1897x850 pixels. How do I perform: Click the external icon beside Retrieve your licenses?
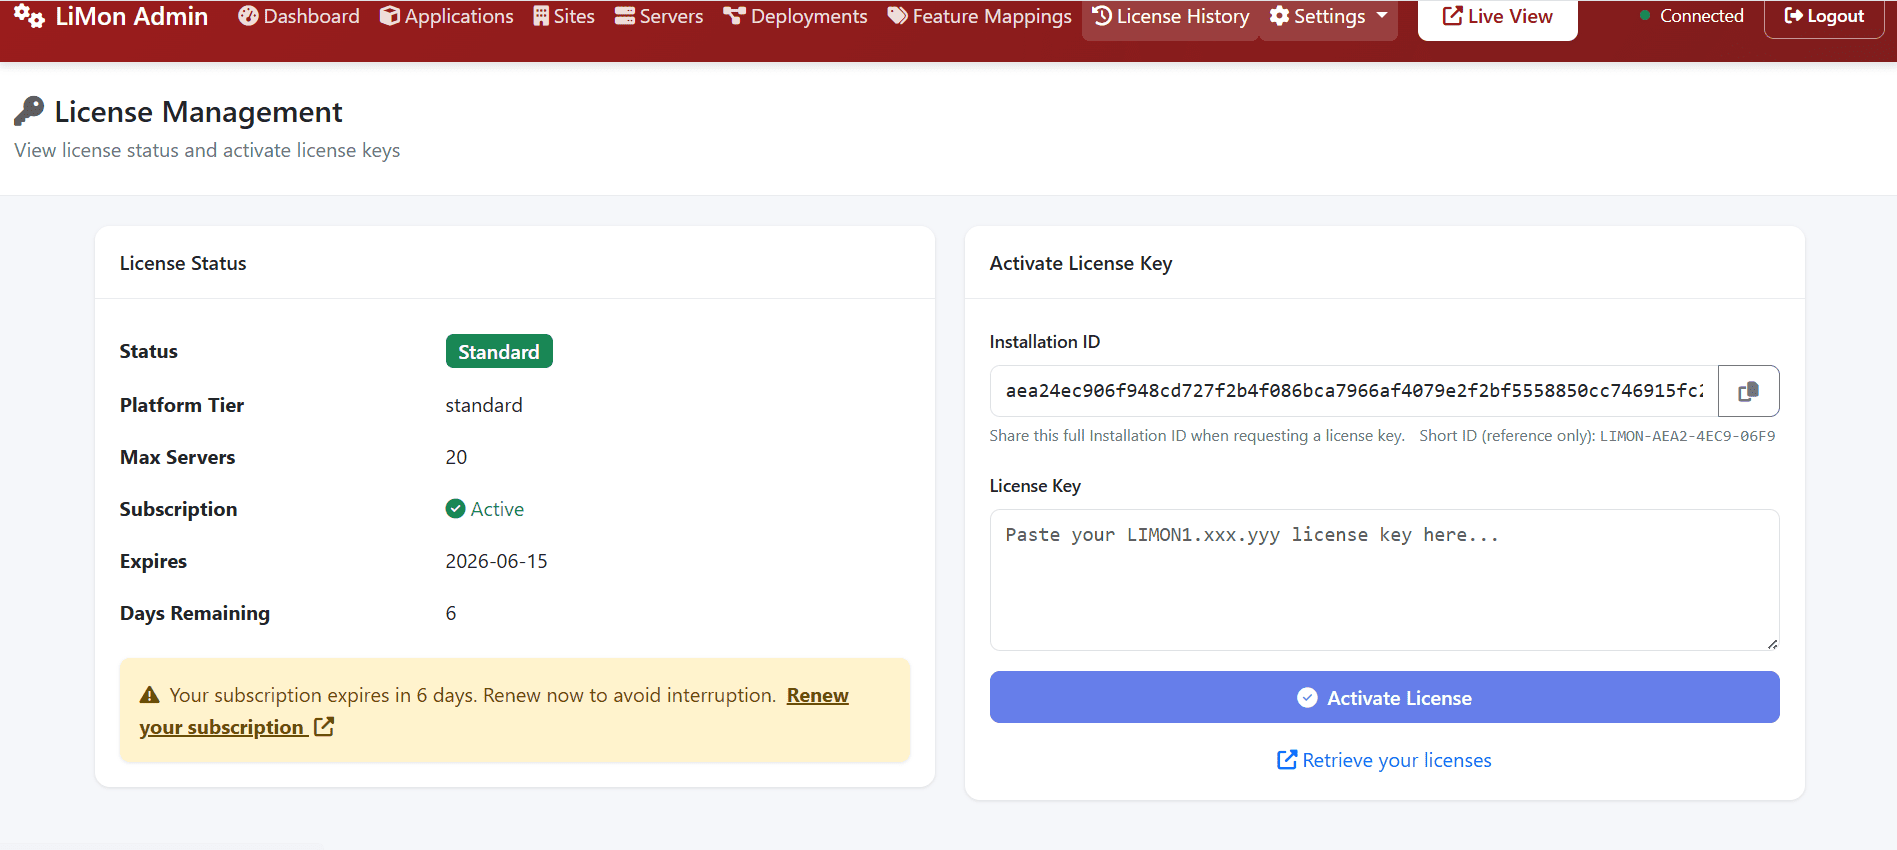pyautogui.click(x=1287, y=760)
